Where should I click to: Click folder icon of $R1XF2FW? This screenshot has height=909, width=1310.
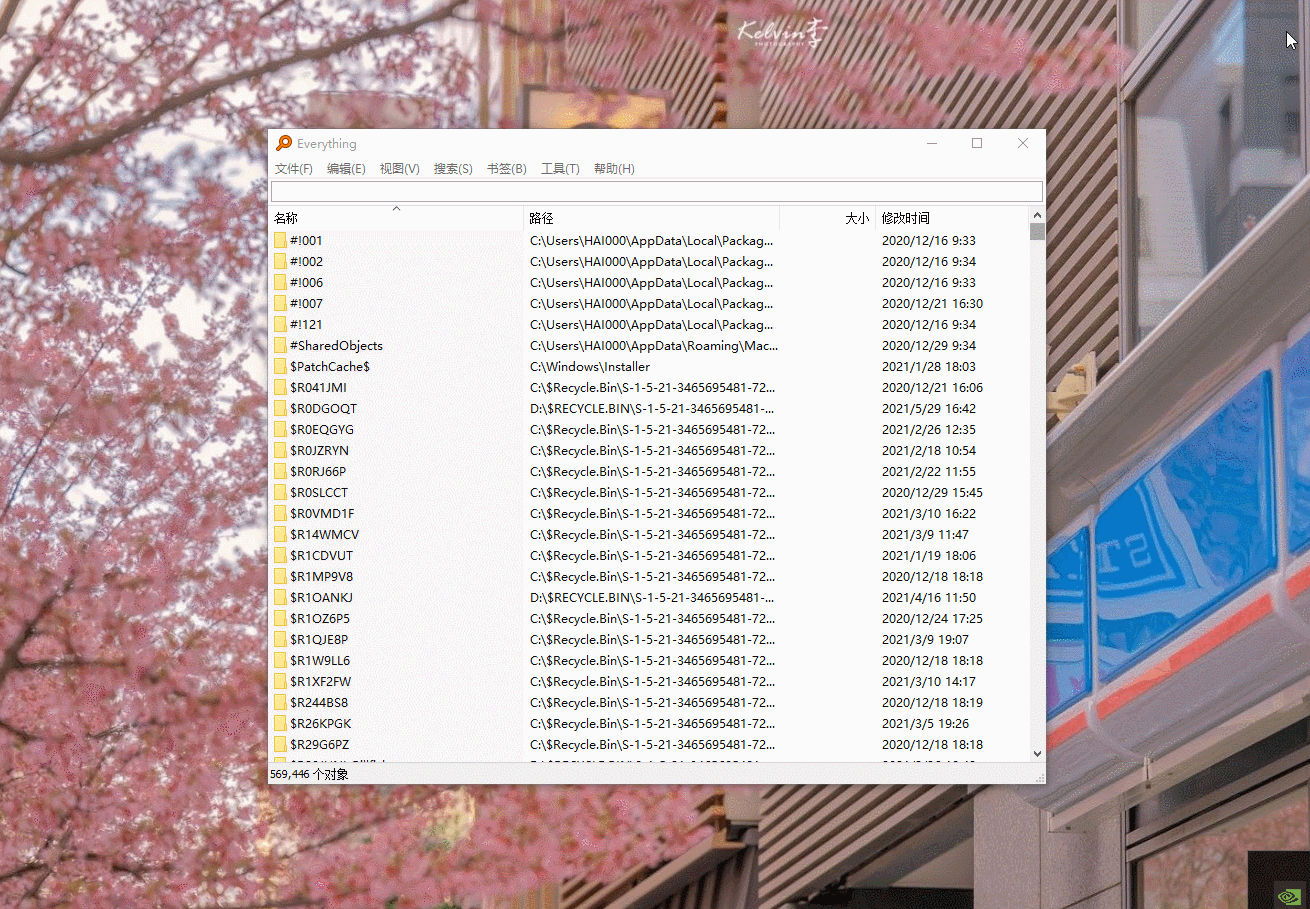tap(280, 681)
